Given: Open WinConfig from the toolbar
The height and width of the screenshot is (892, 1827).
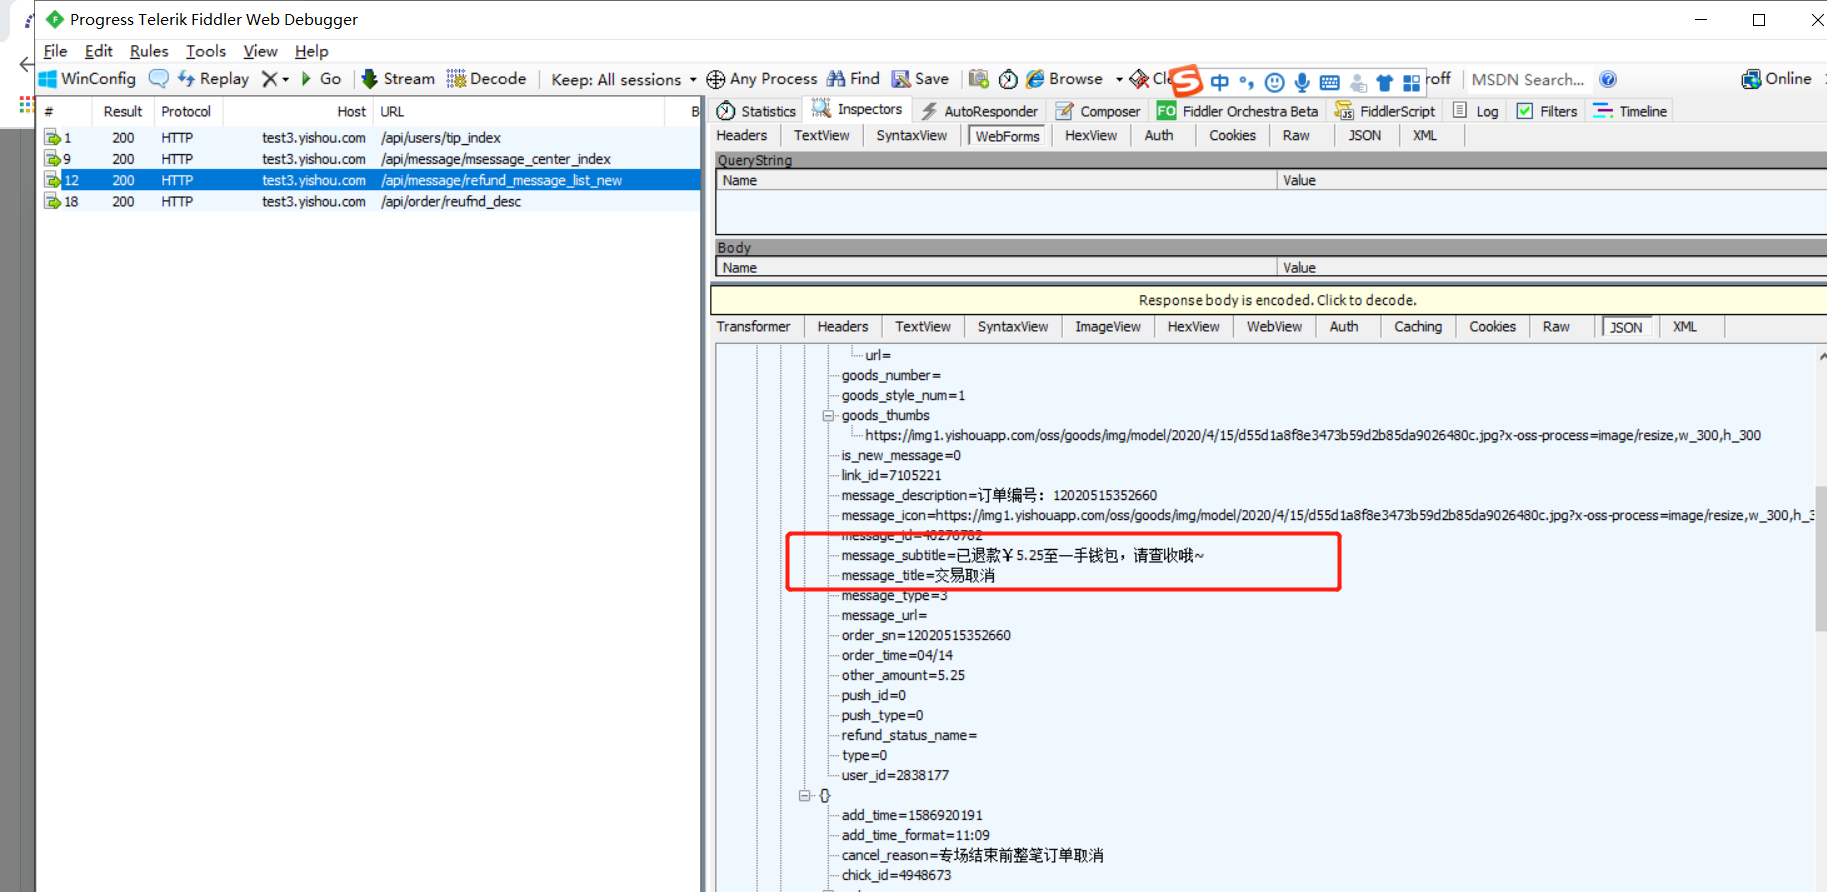Looking at the screenshot, I should [87, 79].
